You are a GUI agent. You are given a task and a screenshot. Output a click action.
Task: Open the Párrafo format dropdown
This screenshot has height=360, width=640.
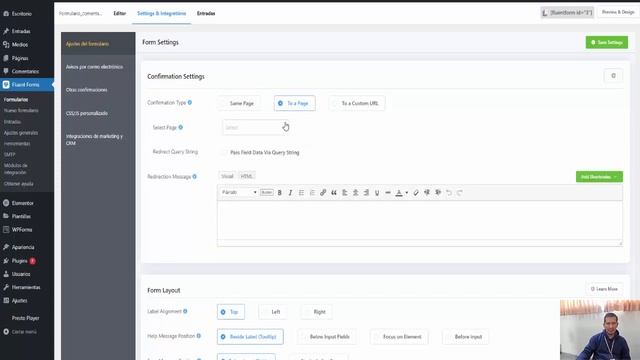[239, 192]
